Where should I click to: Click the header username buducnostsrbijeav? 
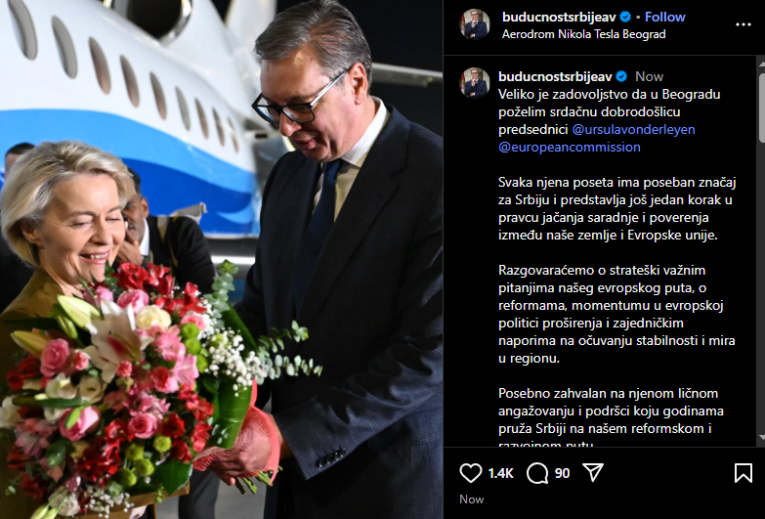coord(560,17)
